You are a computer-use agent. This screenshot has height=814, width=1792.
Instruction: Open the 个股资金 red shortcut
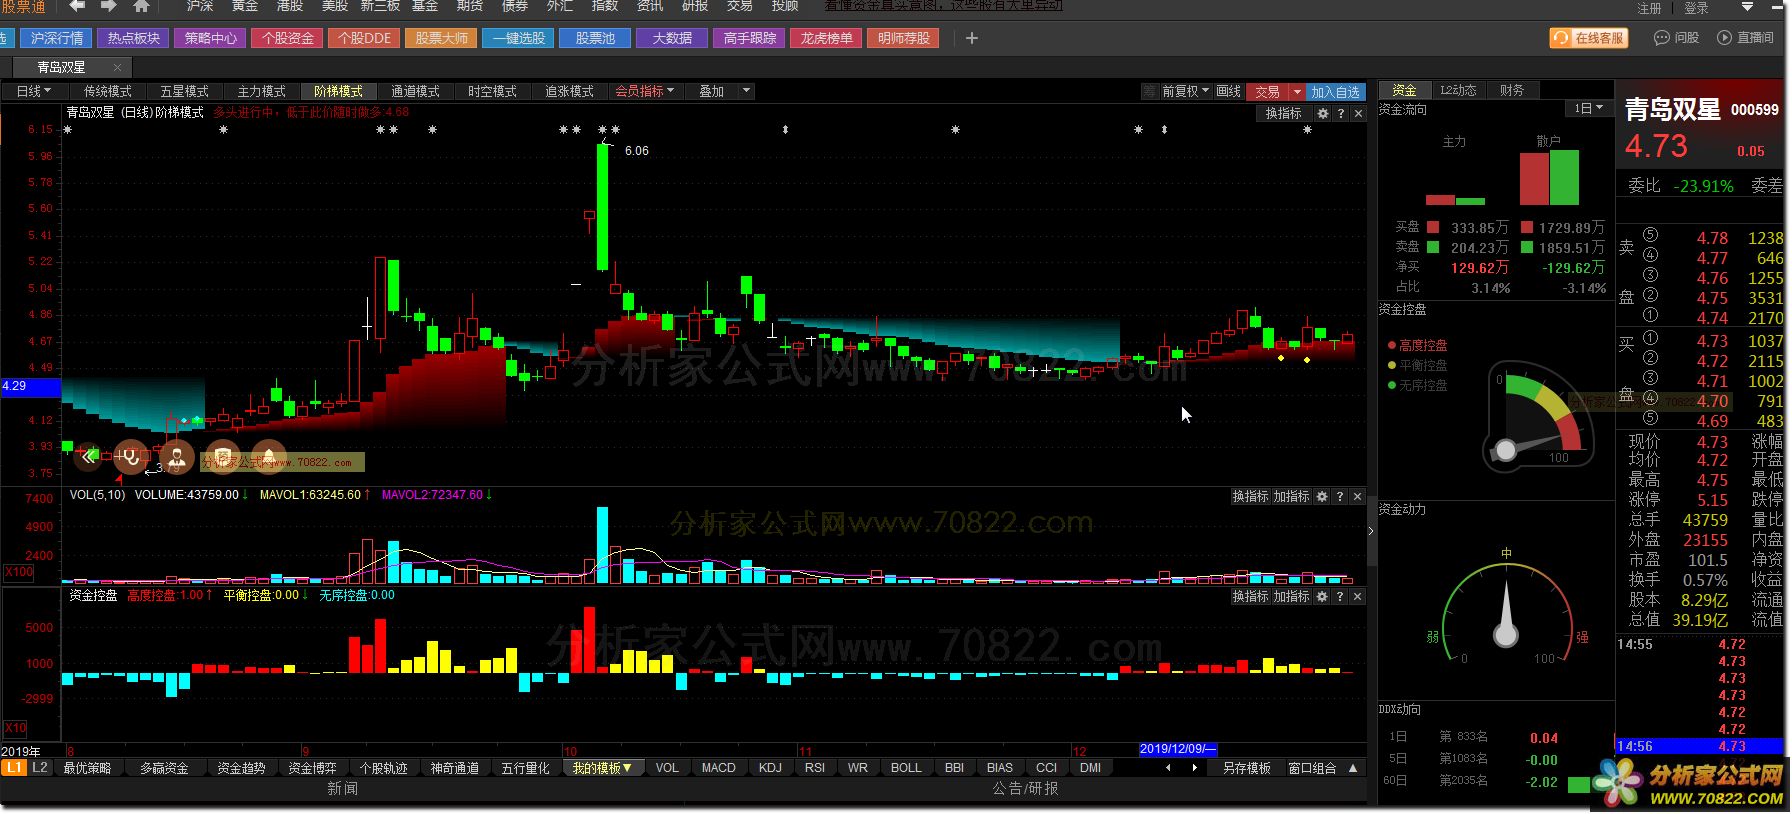(287, 38)
